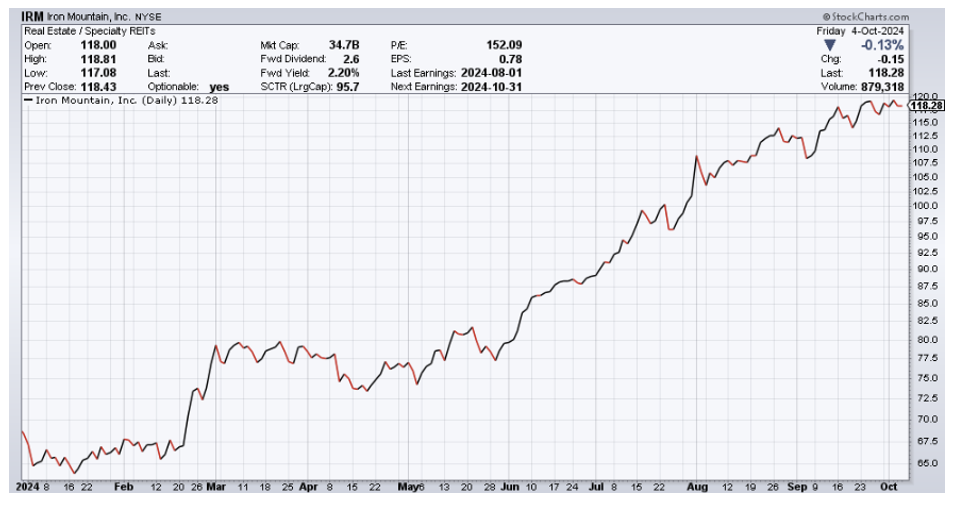Click the High value 118.81

point(98,59)
